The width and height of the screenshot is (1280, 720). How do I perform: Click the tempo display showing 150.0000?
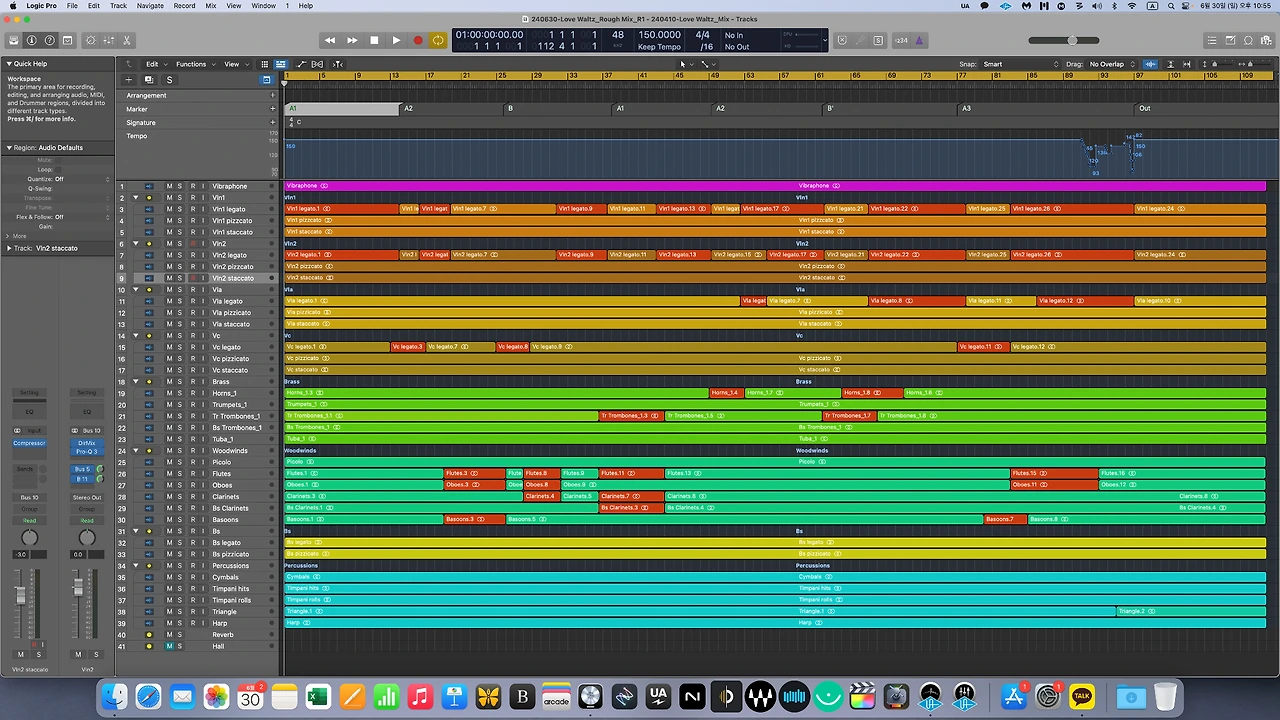pyautogui.click(x=660, y=35)
